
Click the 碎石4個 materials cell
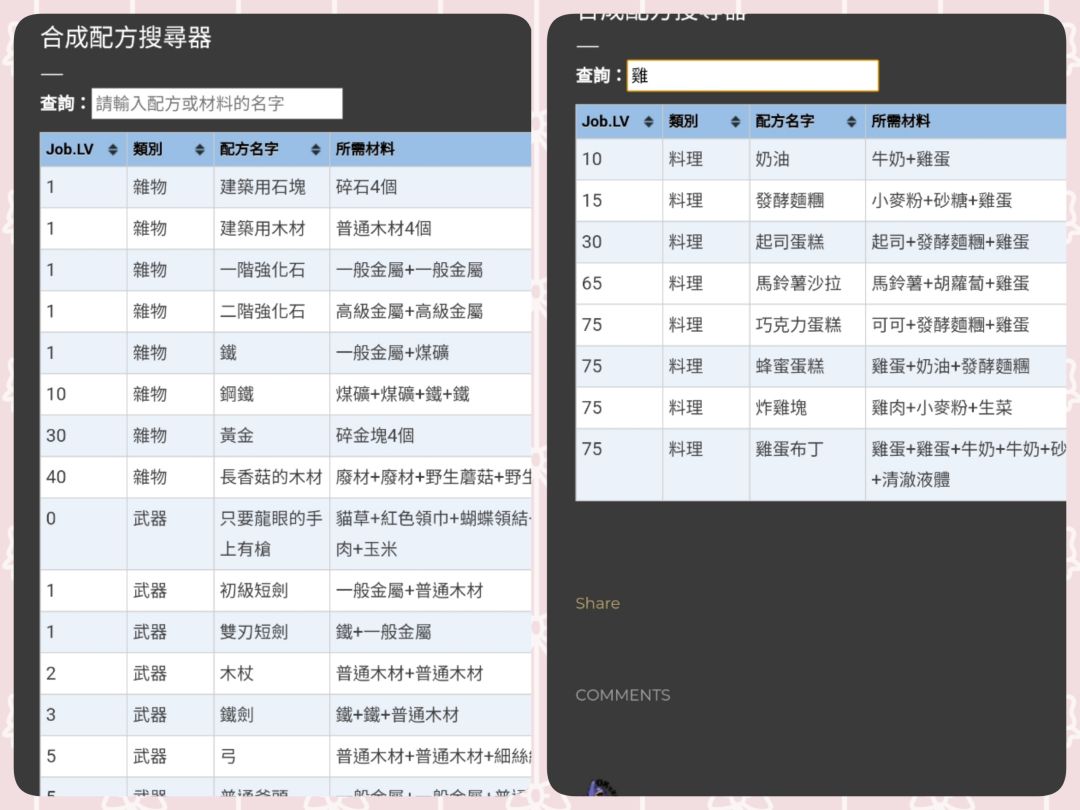click(x=366, y=187)
